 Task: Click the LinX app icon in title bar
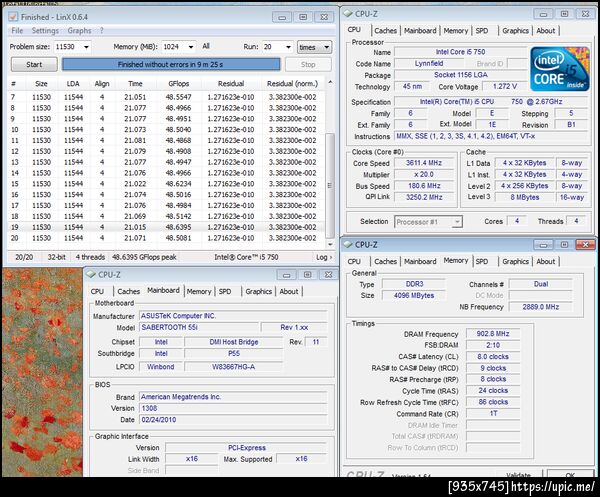pos(13,17)
